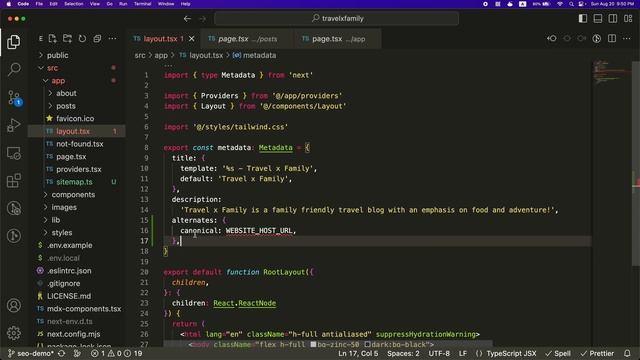The height and width of the screenshot is (360, 640).
Task: Go to line via Ln 17, Col 5
Action: click(x=358, y=353)
